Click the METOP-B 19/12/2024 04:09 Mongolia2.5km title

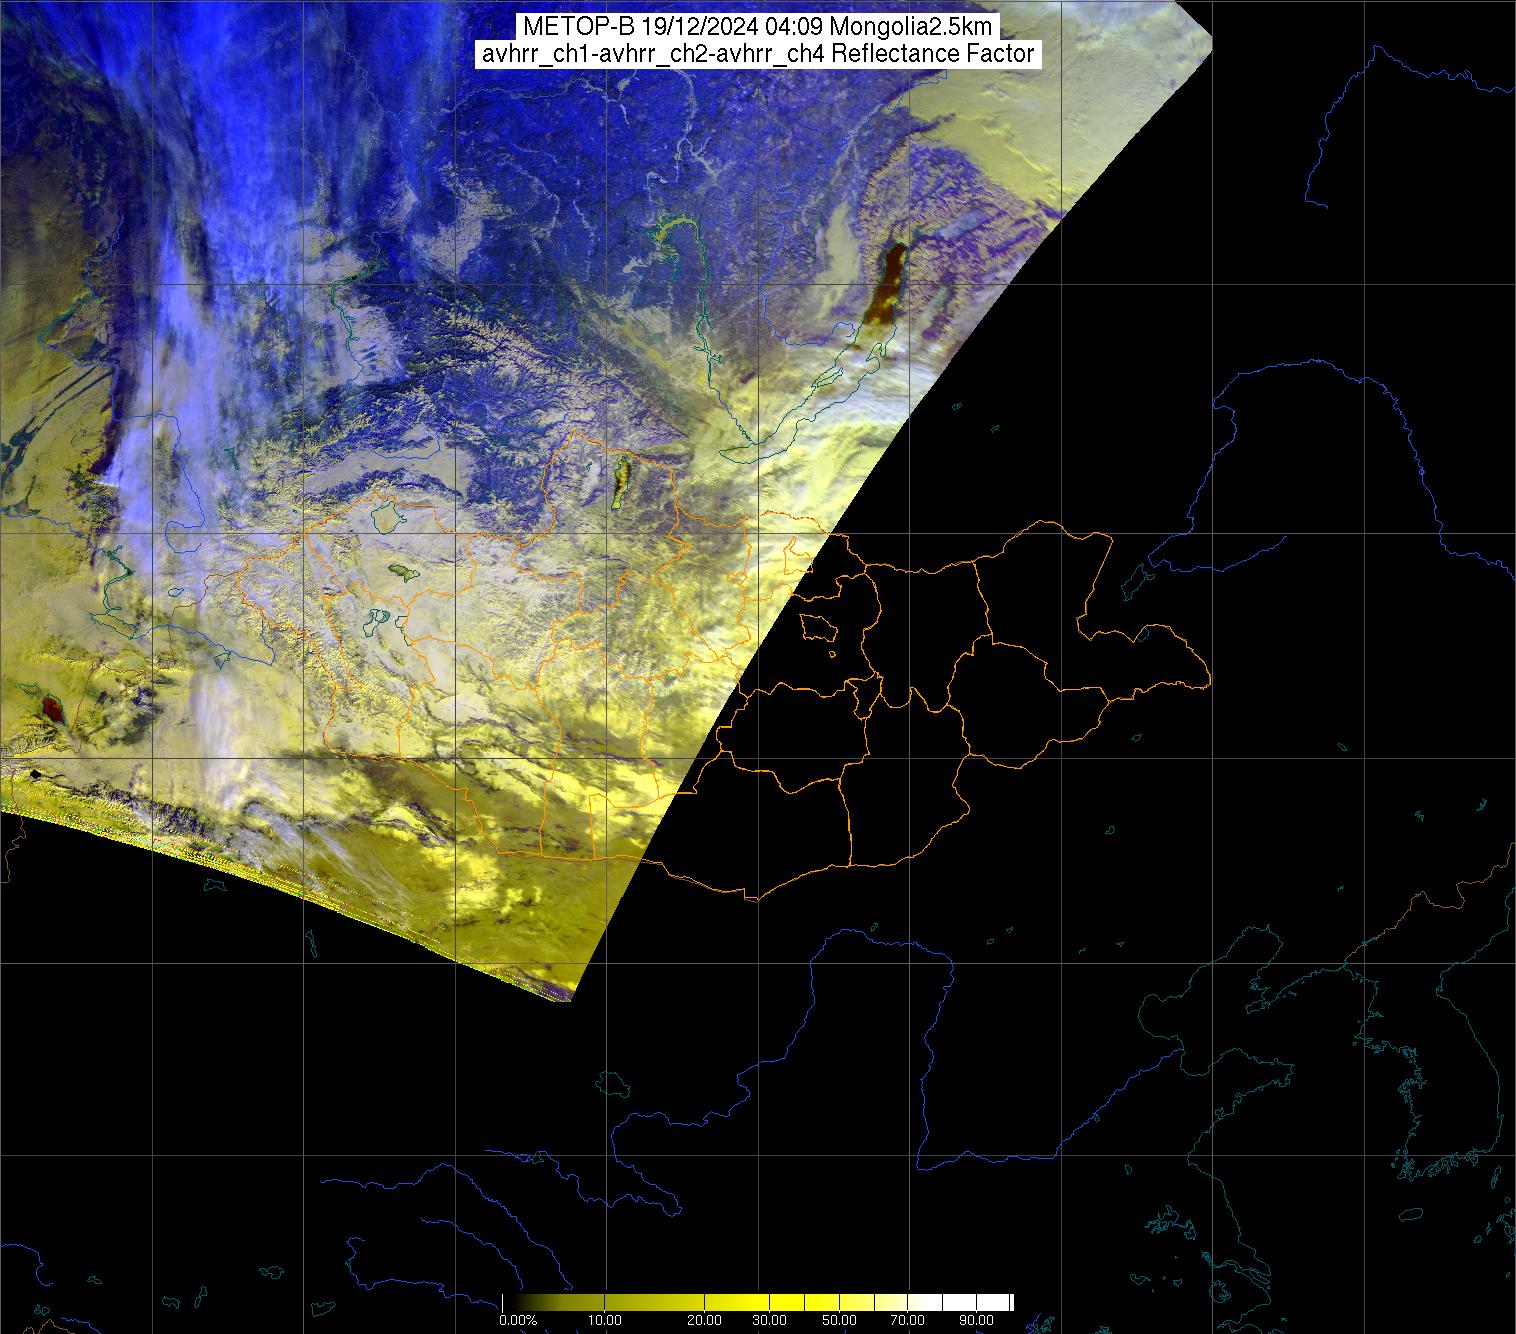tap(757, 27)
